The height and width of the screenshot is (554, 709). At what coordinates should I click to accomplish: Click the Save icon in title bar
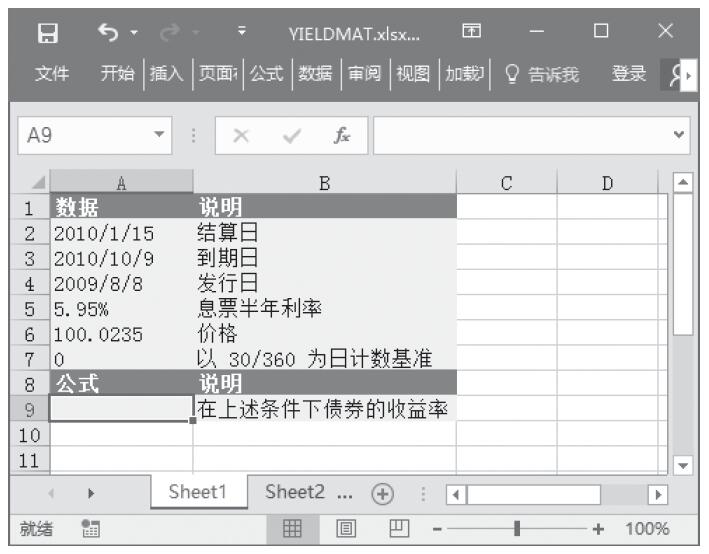(46, 34)
